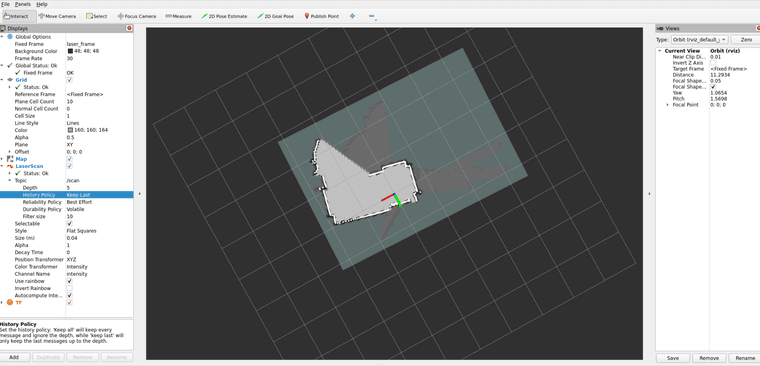Click the Global Options gear icon

coord(10,37)
